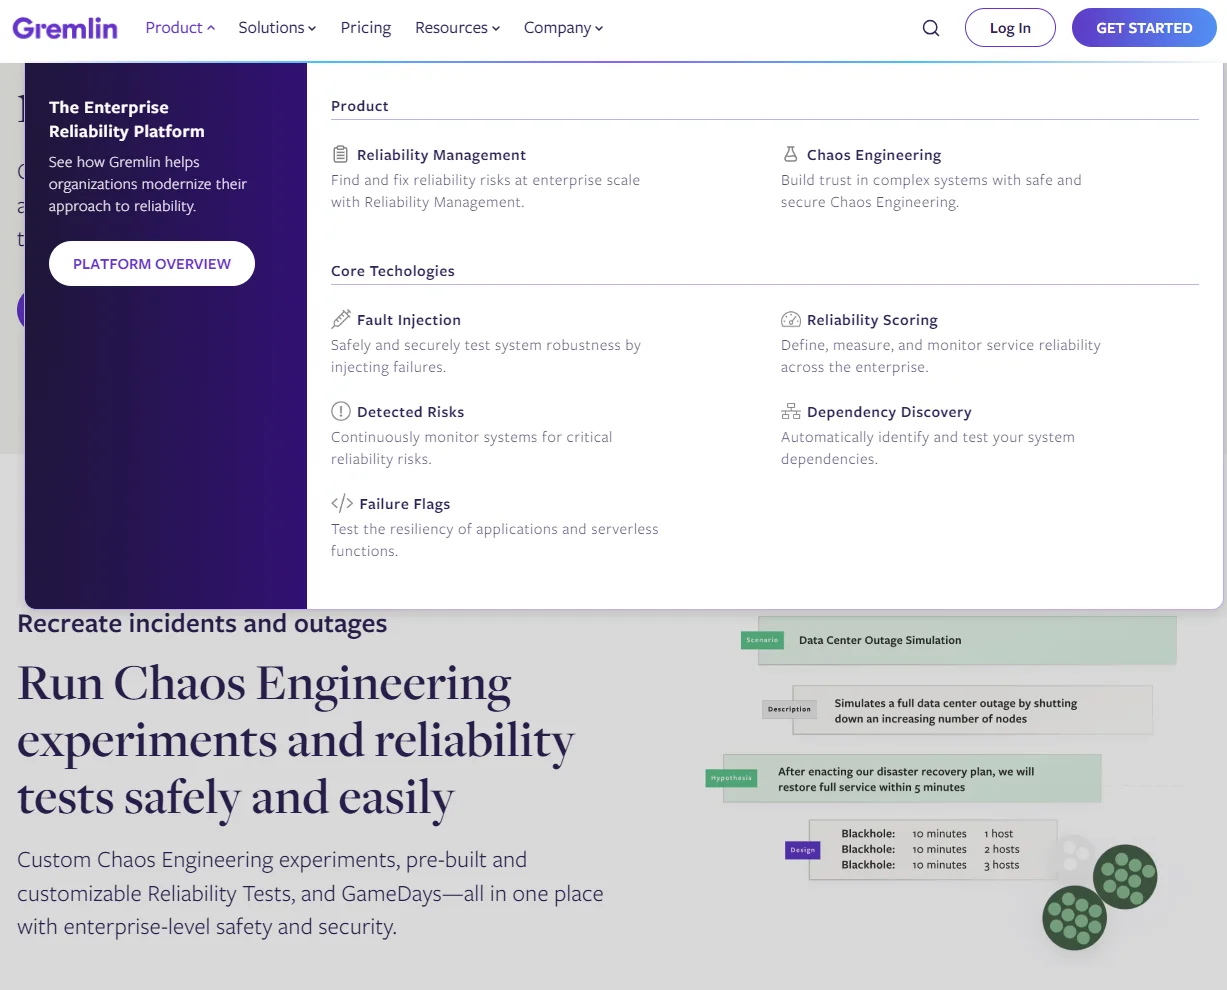Click the purple Design tag

pyautogui.click(x=803, y=850)
